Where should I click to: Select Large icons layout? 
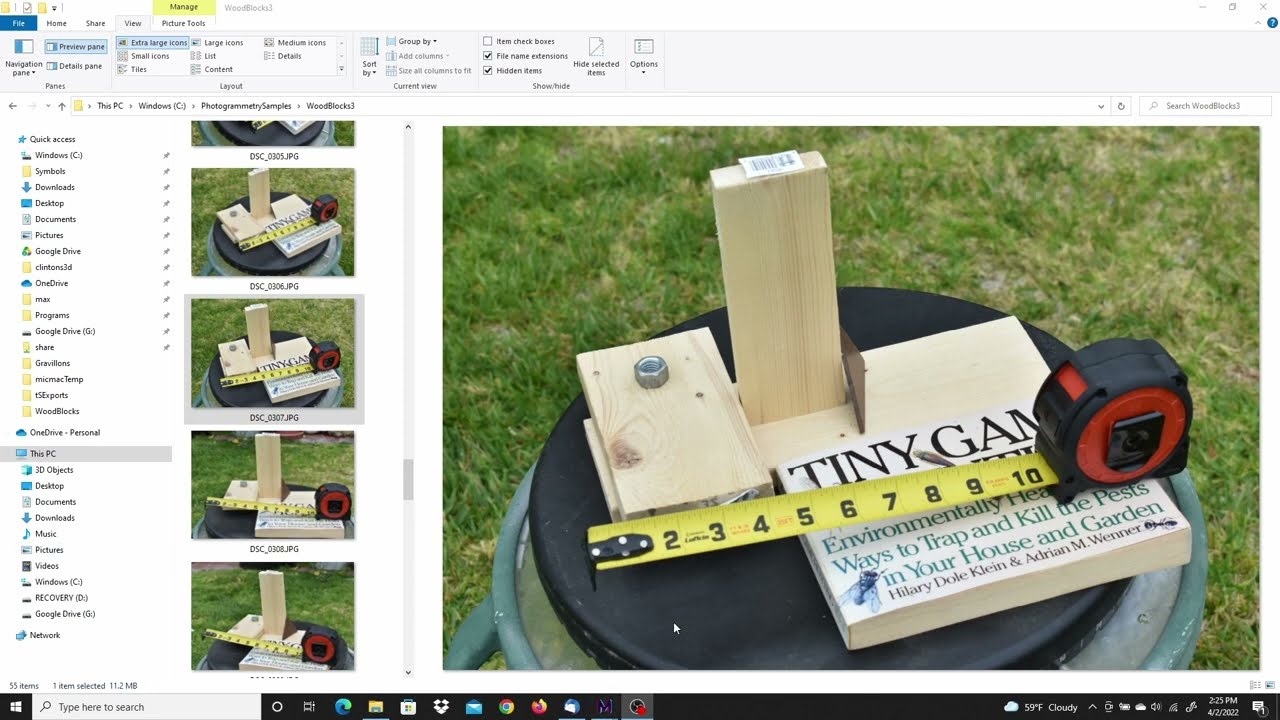pos(218,43)
